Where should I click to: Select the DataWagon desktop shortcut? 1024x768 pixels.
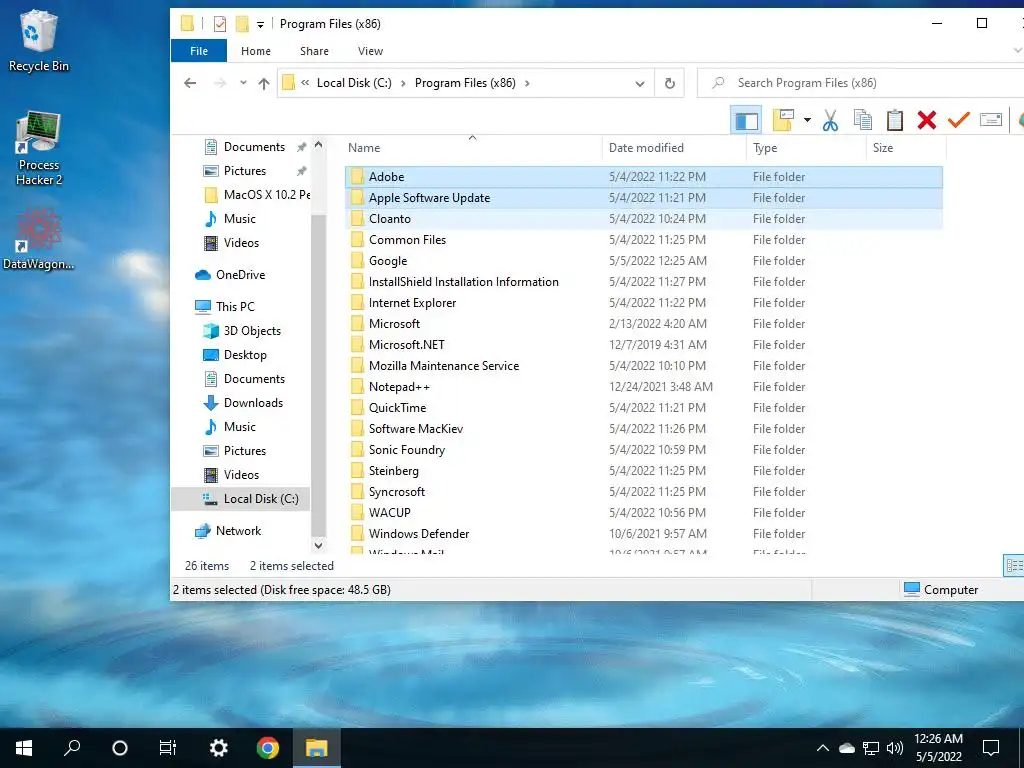39,239
